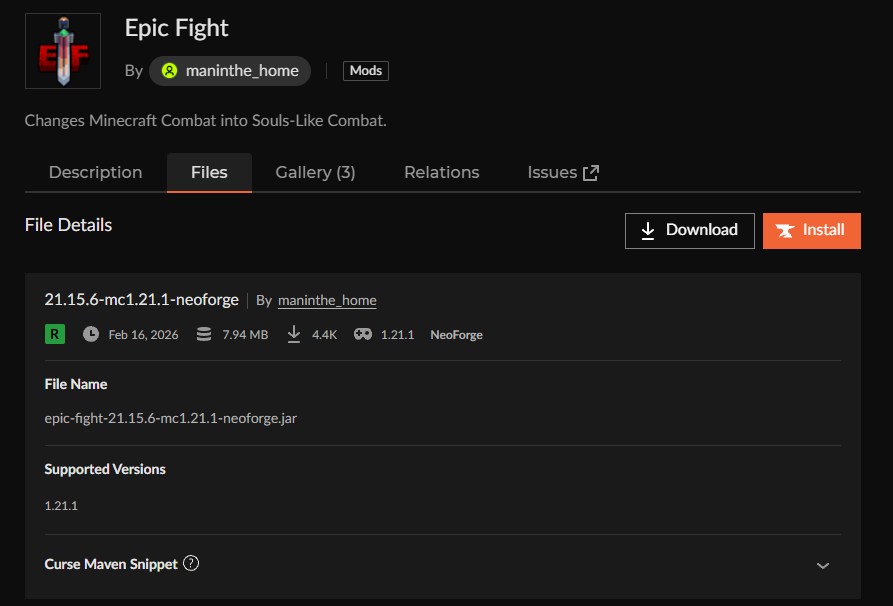Click the author avatar next to maninthe_home
This screenshot has height=606, width=893.
169,71
